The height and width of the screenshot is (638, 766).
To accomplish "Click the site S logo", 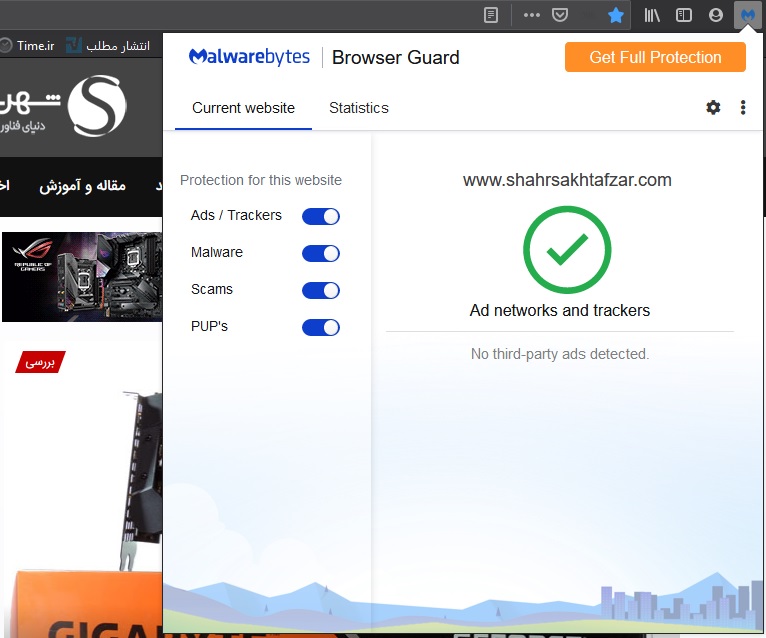I will point(96,106).
